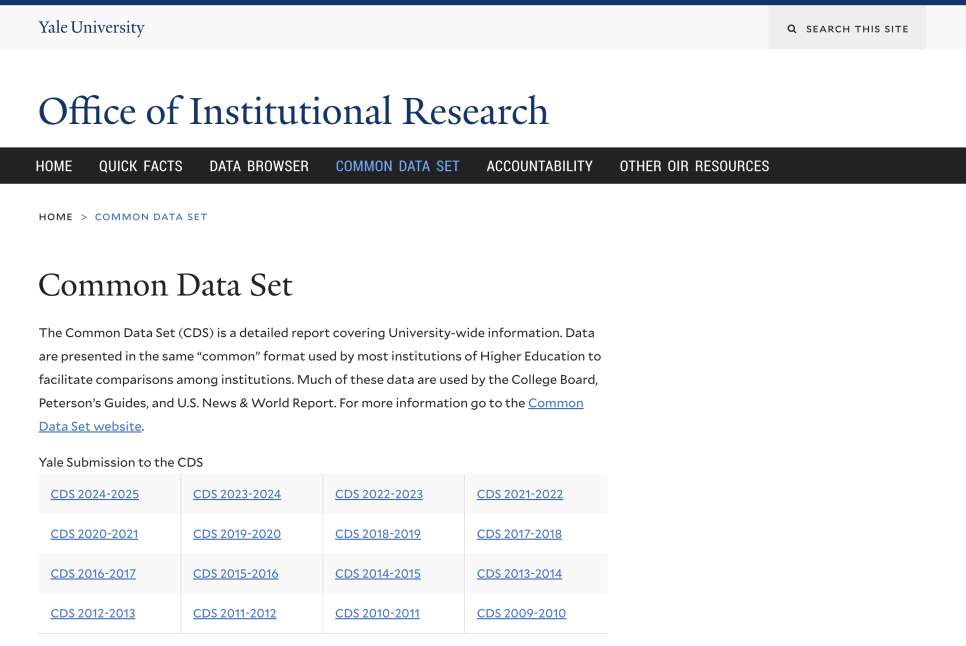This screenshot has width=966, height=646.
Task: Click the Search This Site field
Action: click(857, 29)
